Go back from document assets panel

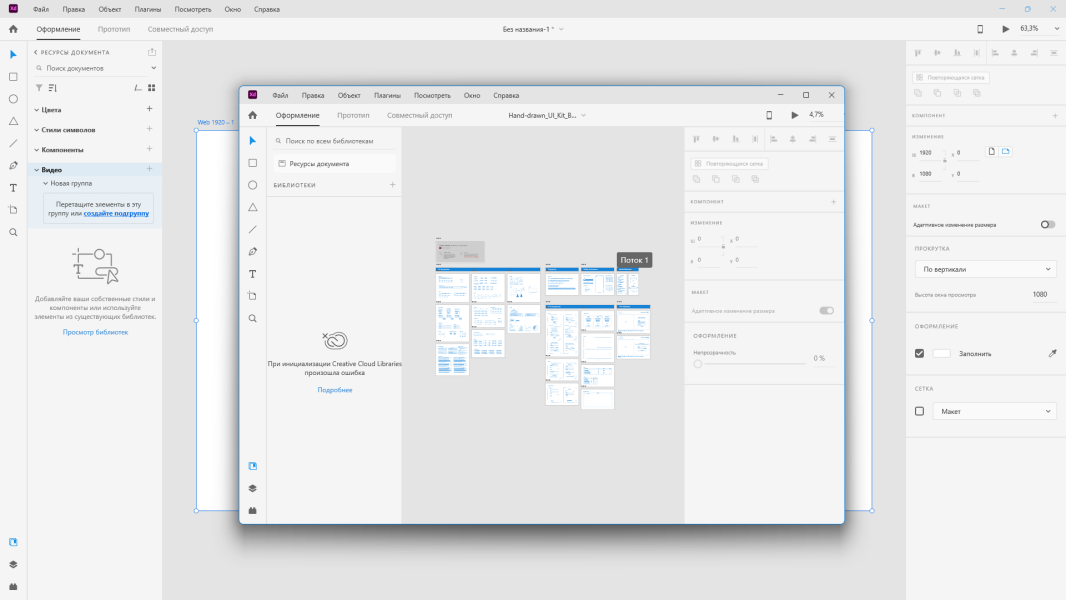36,52
